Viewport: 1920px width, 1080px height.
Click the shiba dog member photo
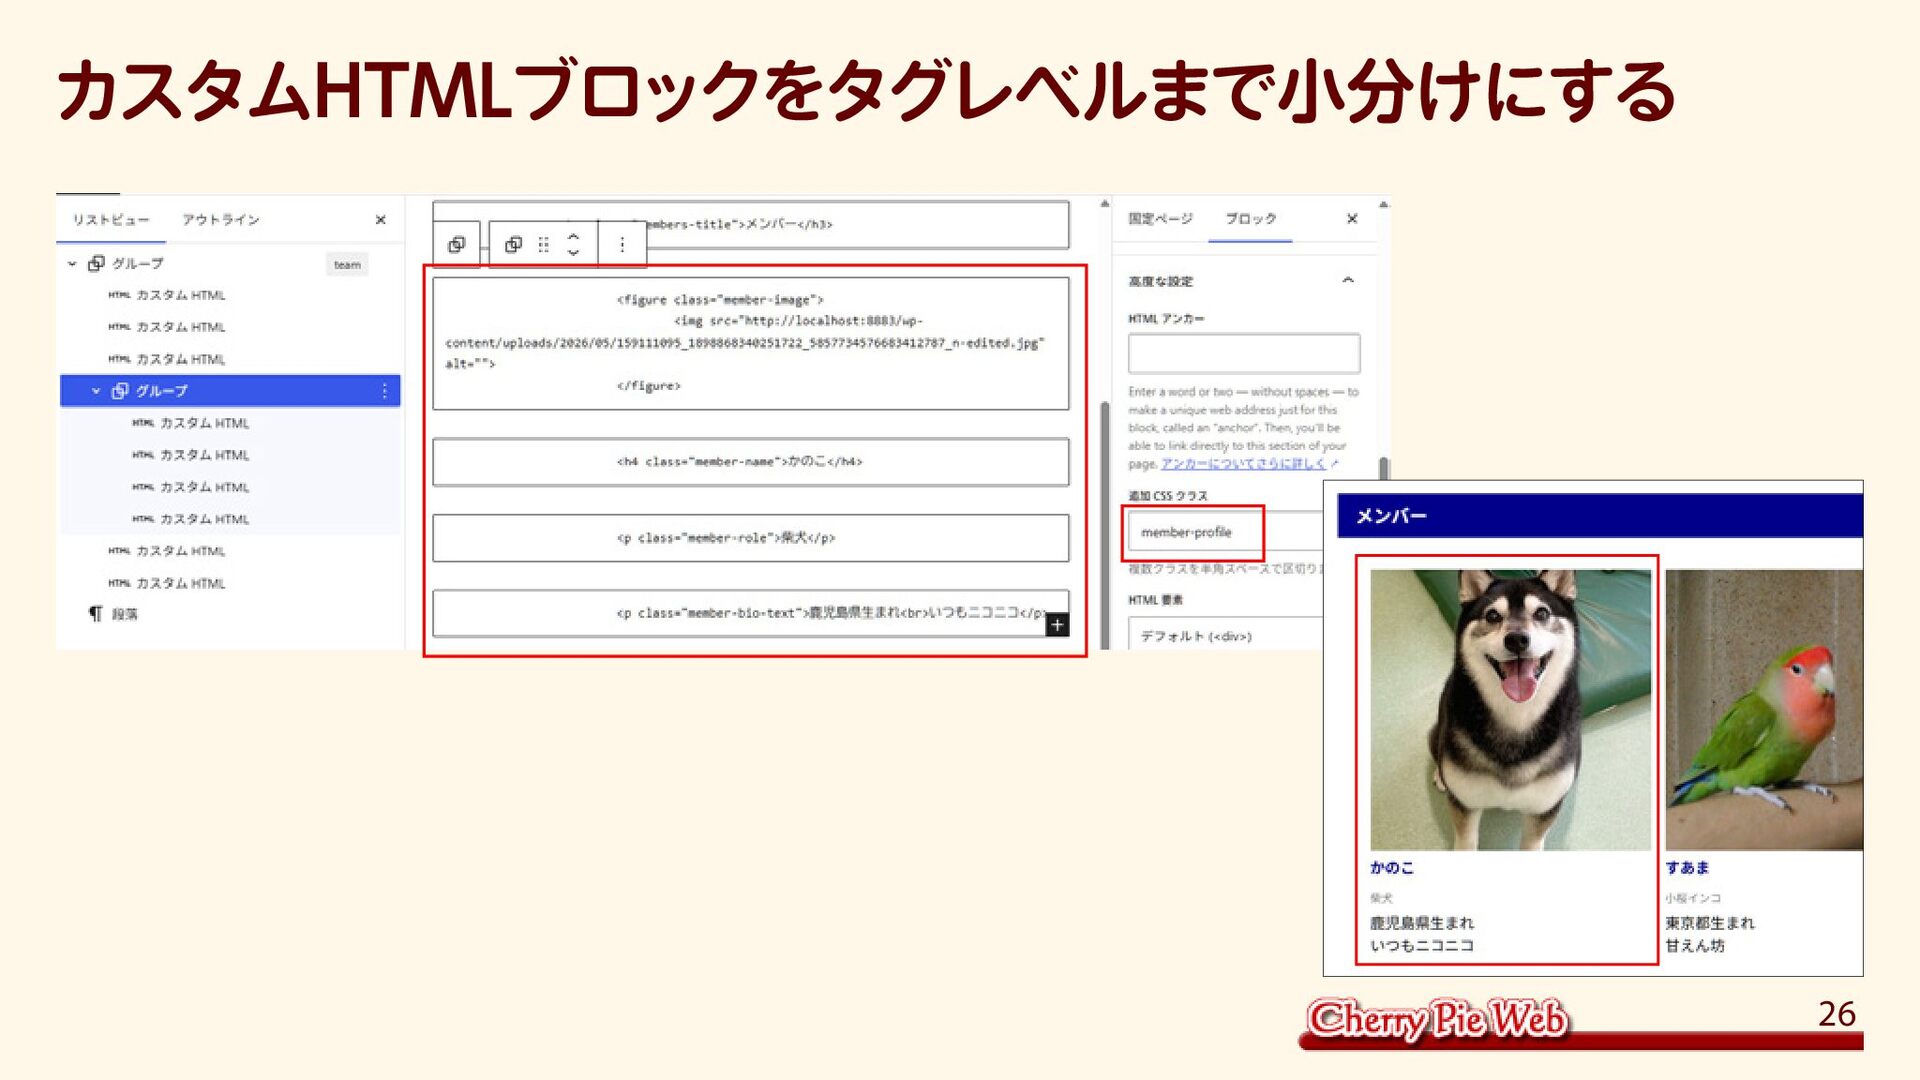(x=1510, y=710)
